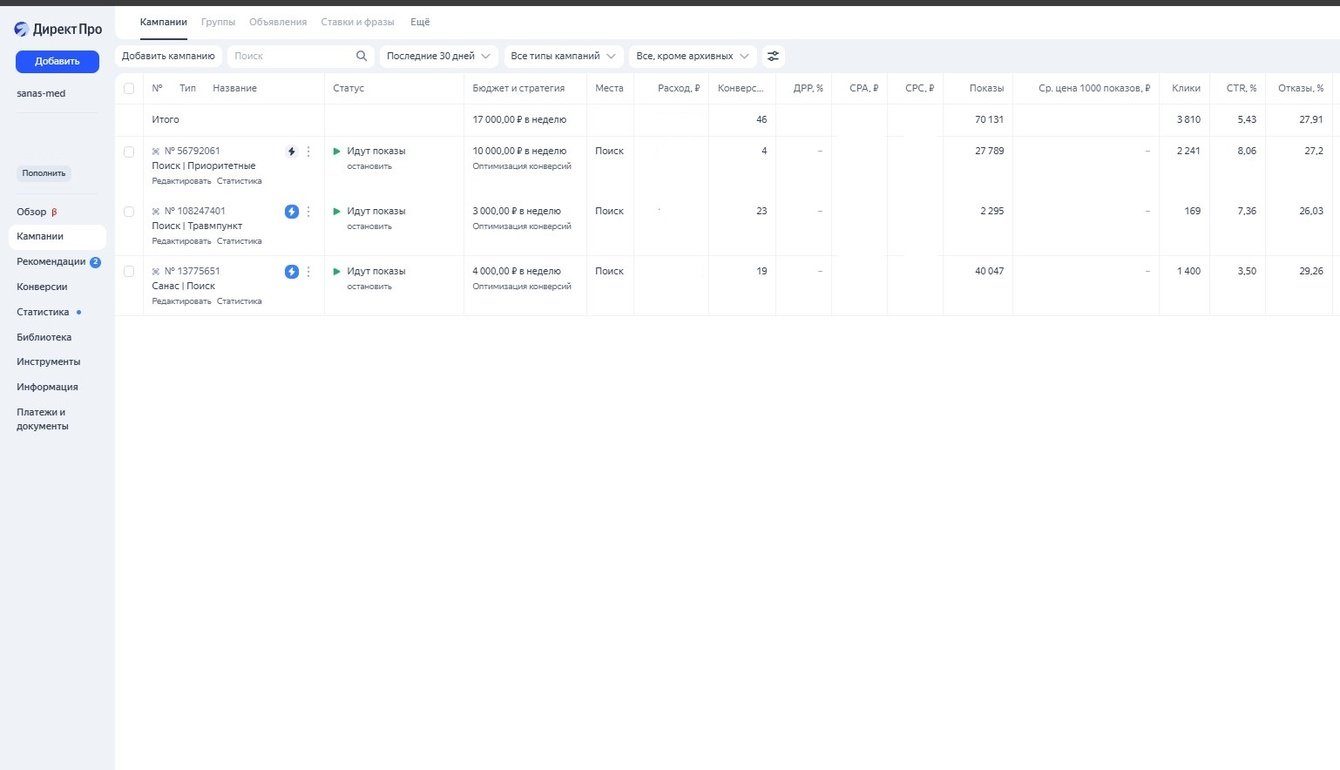This screenshot has height=770, width=1340.
Task: Check the box for campaign № 56792061
Action: click(129, 152)
